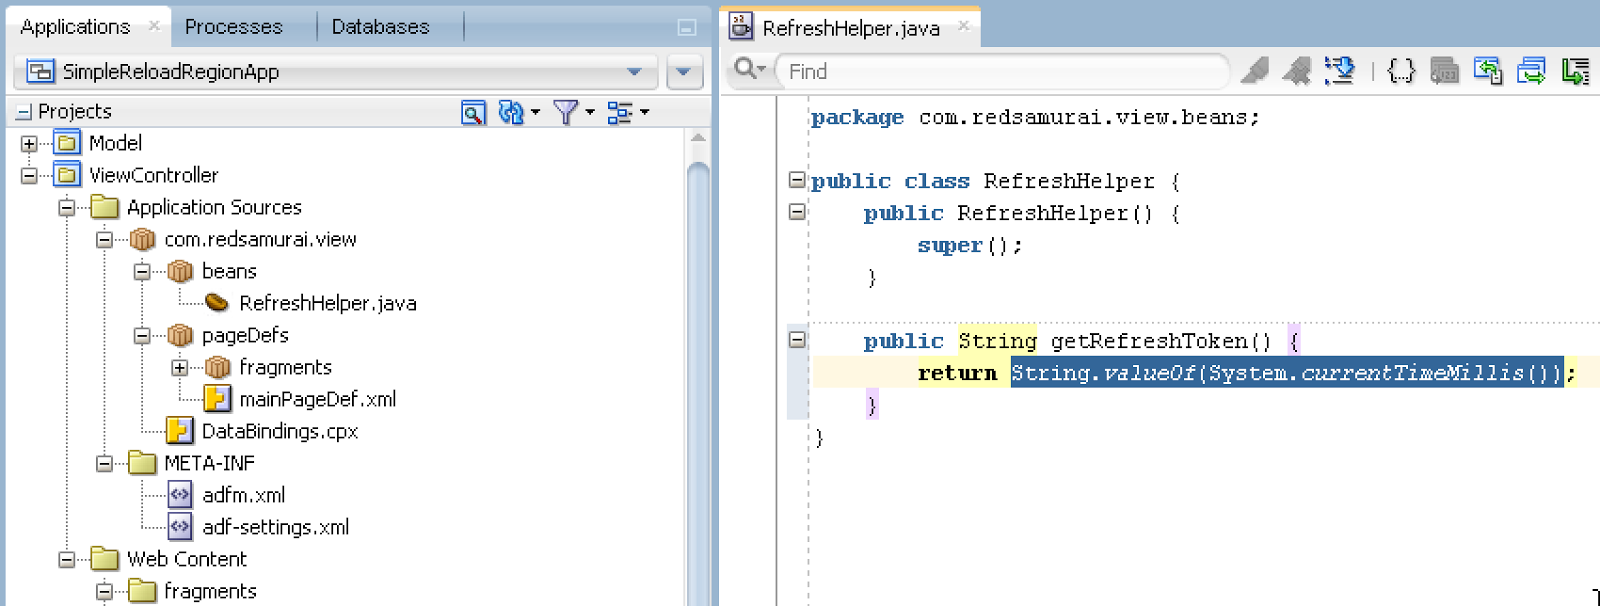Collapse the com.redsamurai.view package
This screenshot has height=606, width=1600.
104,240
